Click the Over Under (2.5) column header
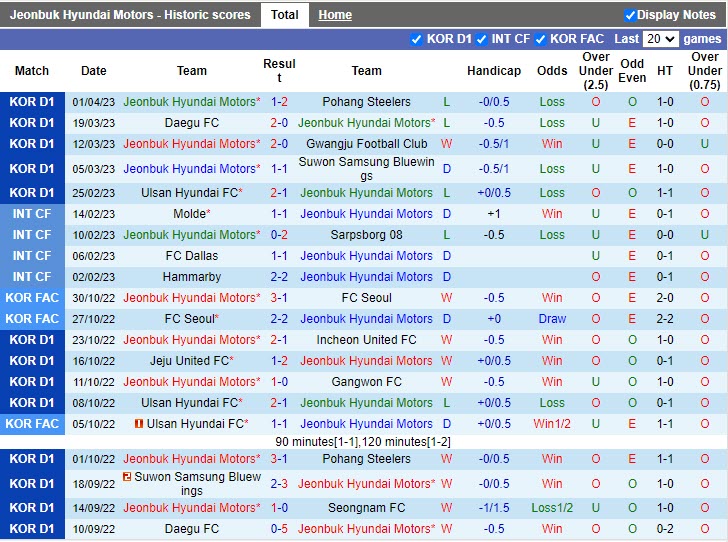This screenshot has height=542, width=728. tap(596, 71)
